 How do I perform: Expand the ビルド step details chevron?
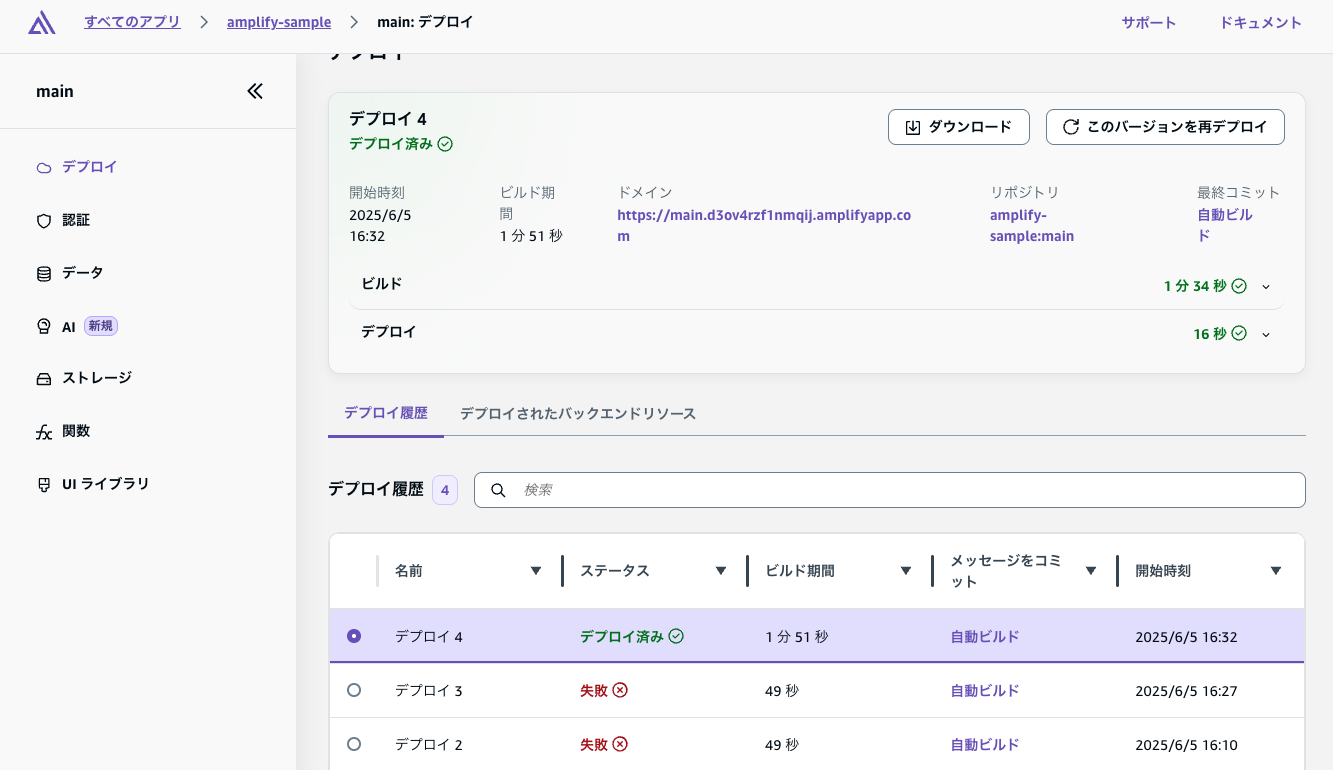tap(1266, 287)
